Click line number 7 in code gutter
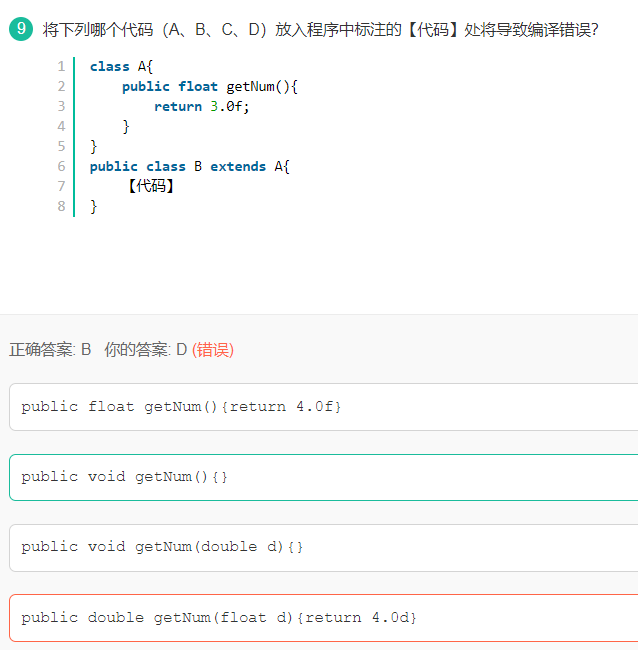Screen dimensions: 638x650 61,186
